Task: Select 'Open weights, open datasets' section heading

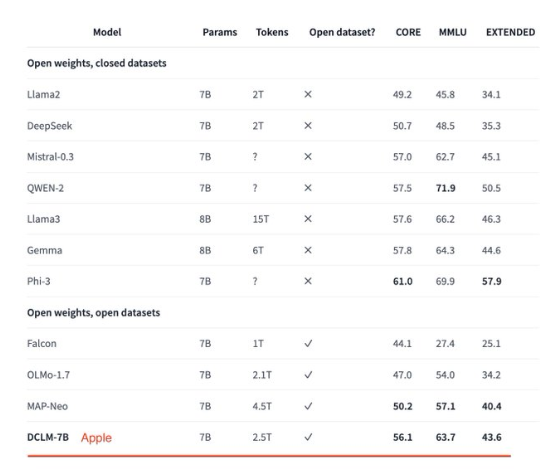Action: [94, 313]
